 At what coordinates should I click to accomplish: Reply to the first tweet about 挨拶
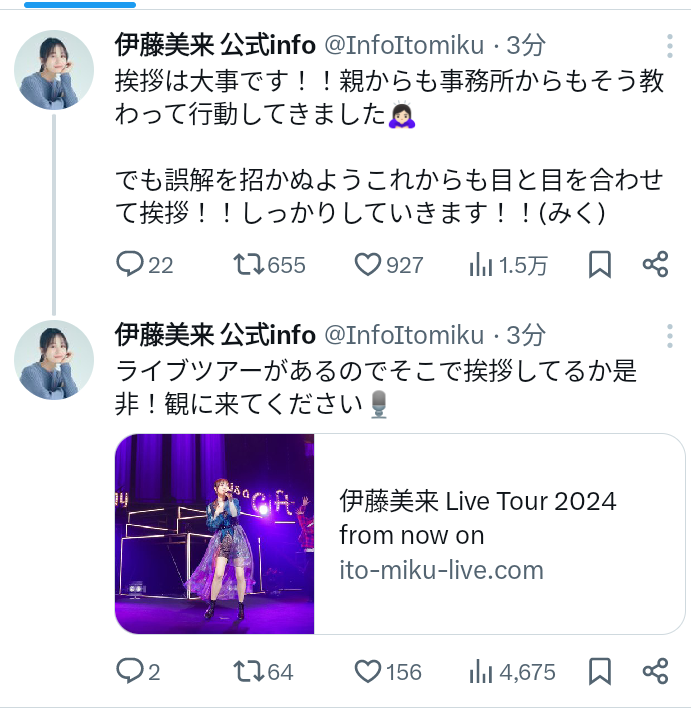click(x=131, y=264)
